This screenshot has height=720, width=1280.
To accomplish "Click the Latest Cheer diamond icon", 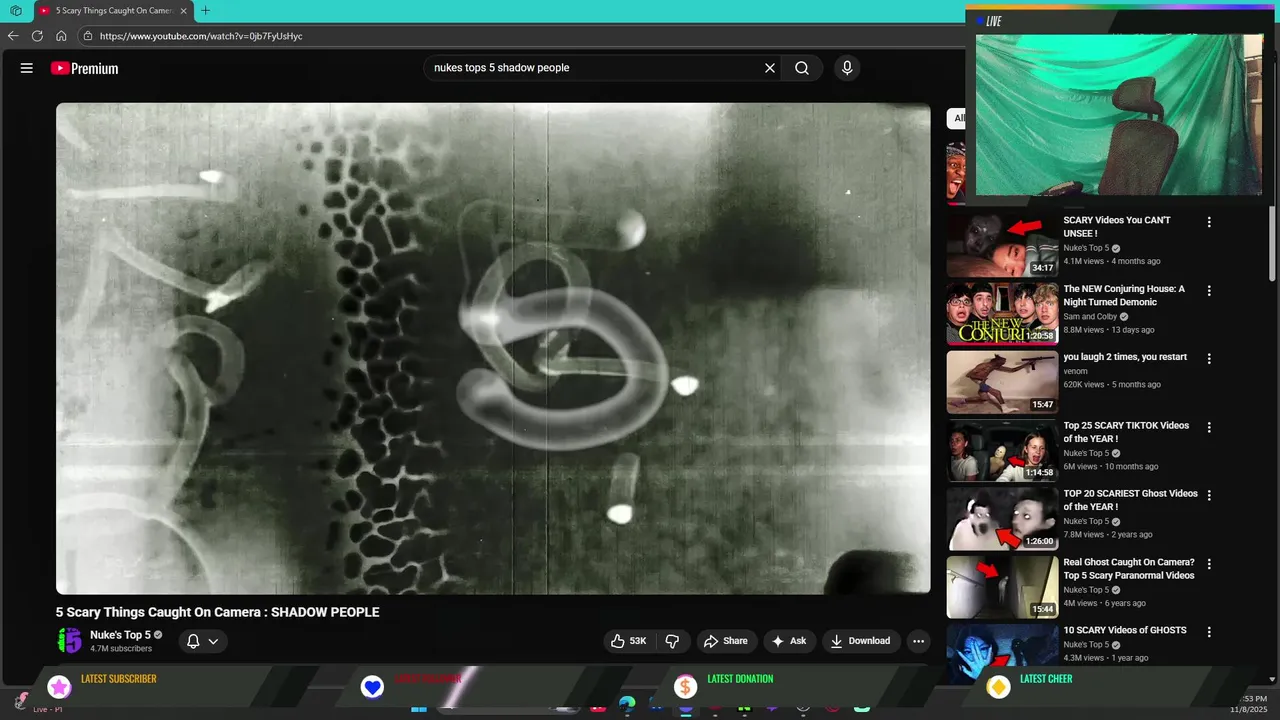I will tap(998, 687).
